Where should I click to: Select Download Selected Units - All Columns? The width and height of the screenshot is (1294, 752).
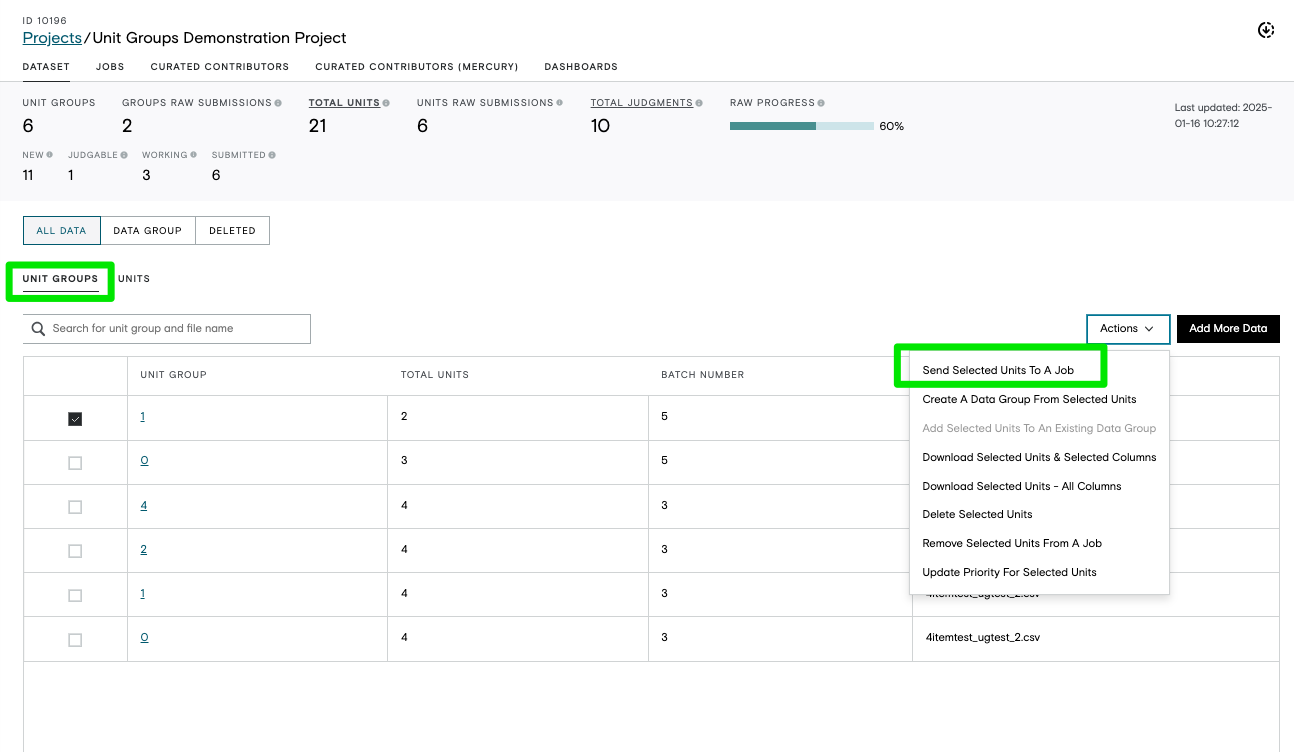[x=1021, y=486]
